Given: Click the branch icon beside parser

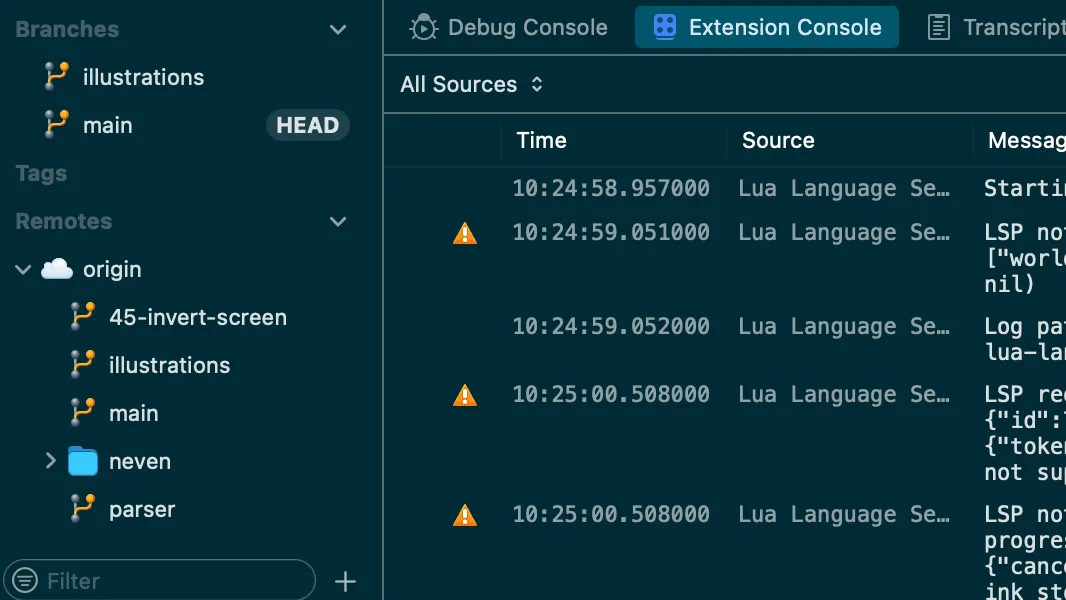Looking at the screenshot, I should pyautogui.click(x=83, y=508).
